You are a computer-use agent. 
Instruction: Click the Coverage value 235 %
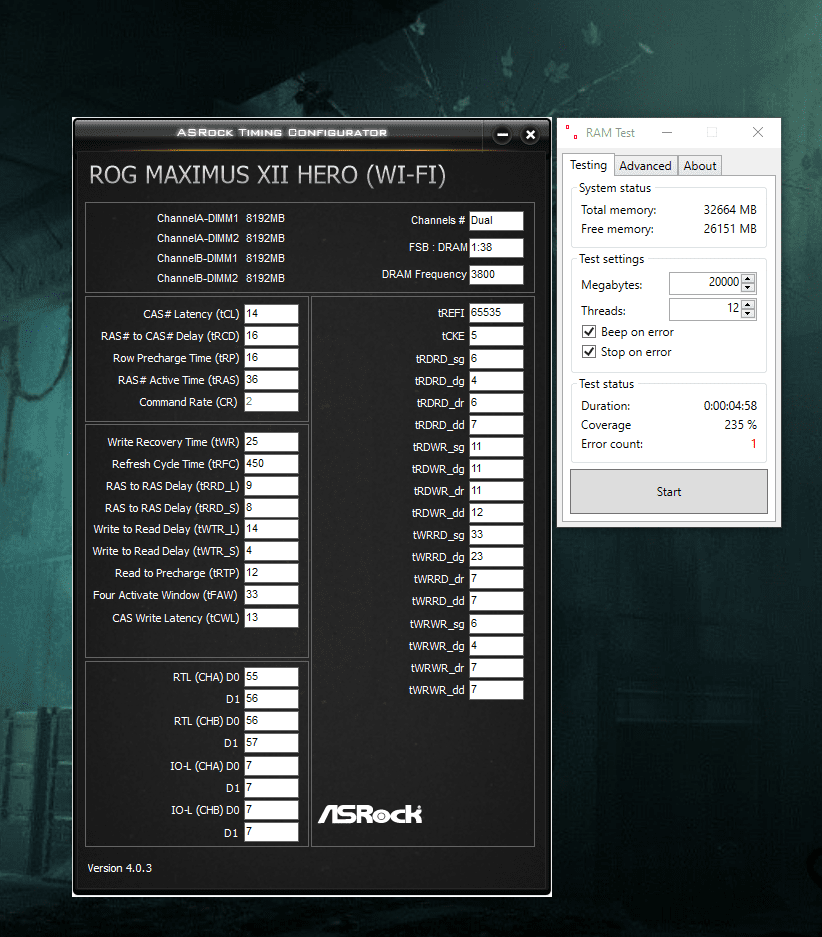click(741, 424)
